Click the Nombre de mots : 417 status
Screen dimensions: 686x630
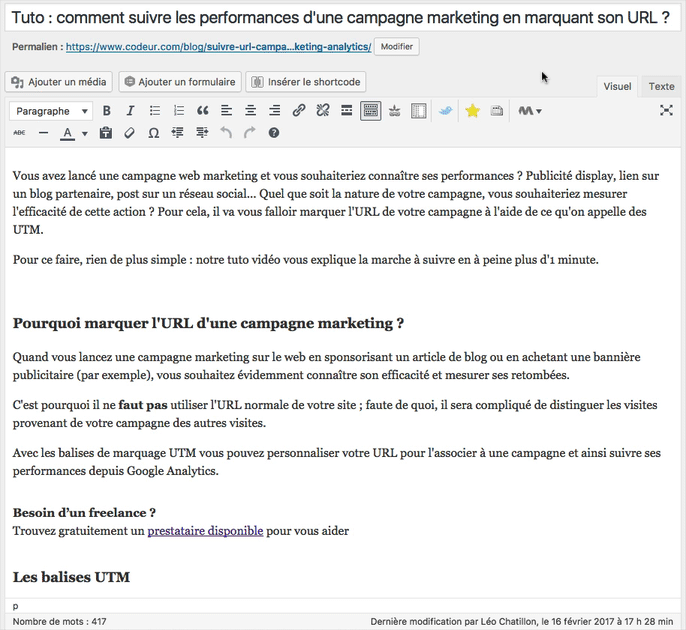pos(60,621)
